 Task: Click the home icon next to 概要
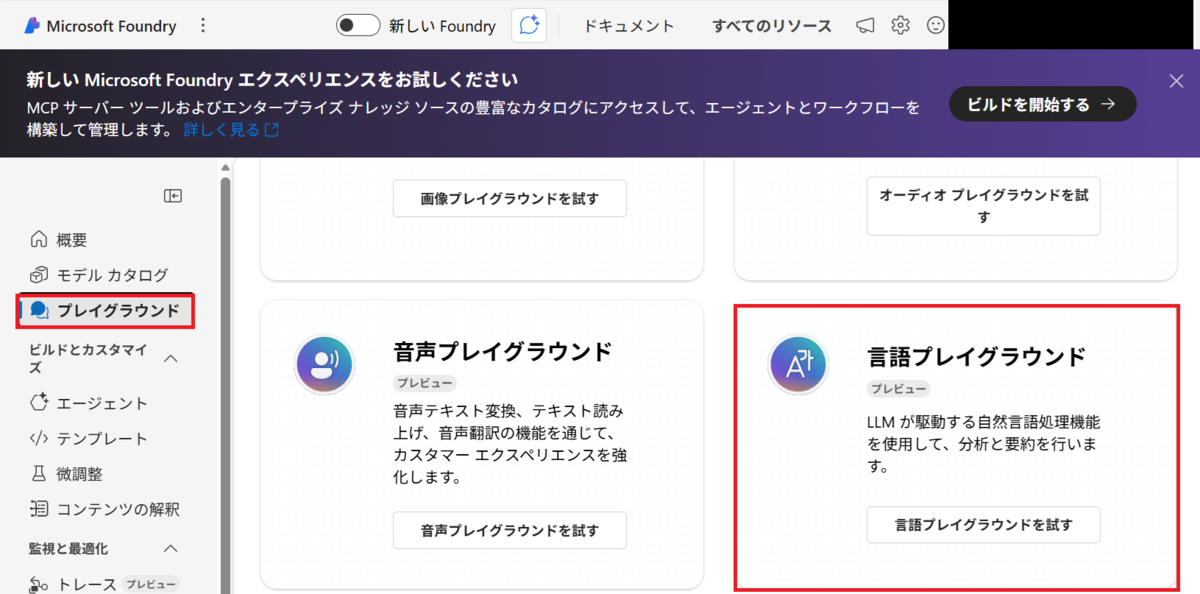tap(39, 240)
